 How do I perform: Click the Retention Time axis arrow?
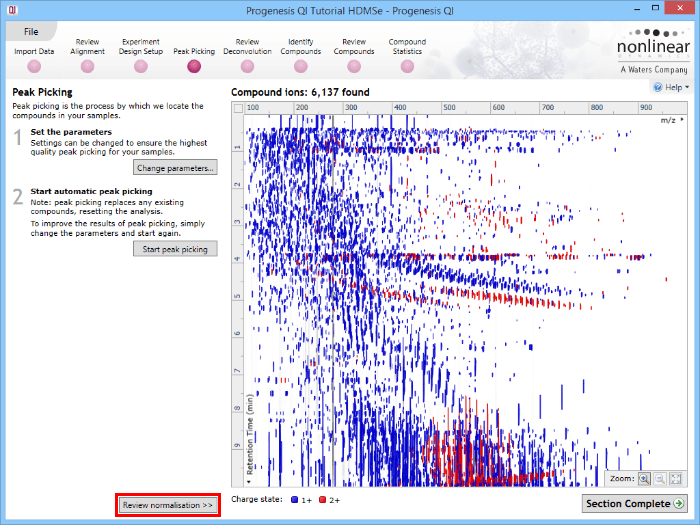click(x=249, y=482)
